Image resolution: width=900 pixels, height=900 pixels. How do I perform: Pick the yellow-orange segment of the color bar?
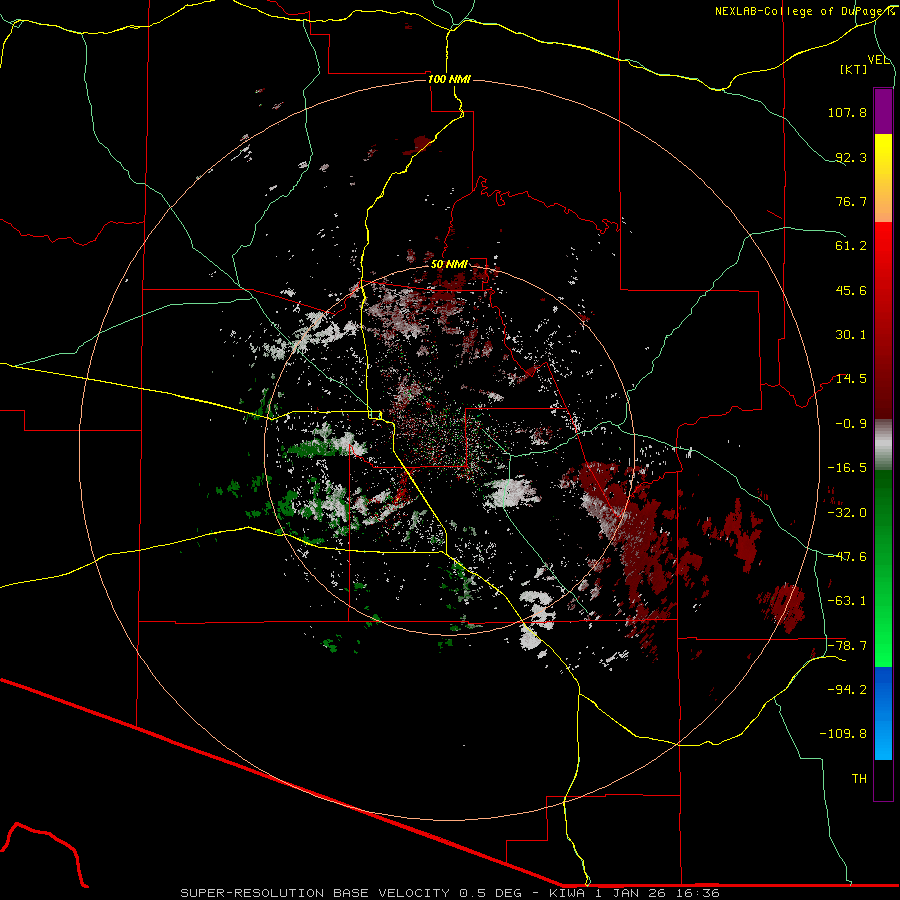click(x=883, y=178)
